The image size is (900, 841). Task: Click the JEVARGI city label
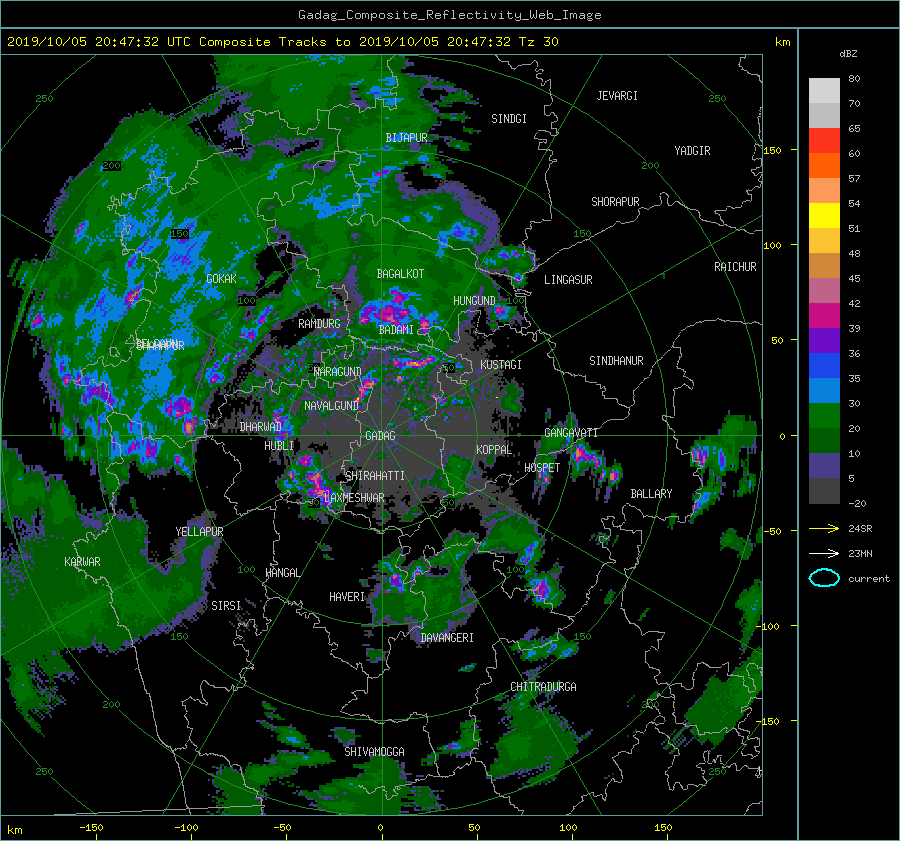(617, 96)
